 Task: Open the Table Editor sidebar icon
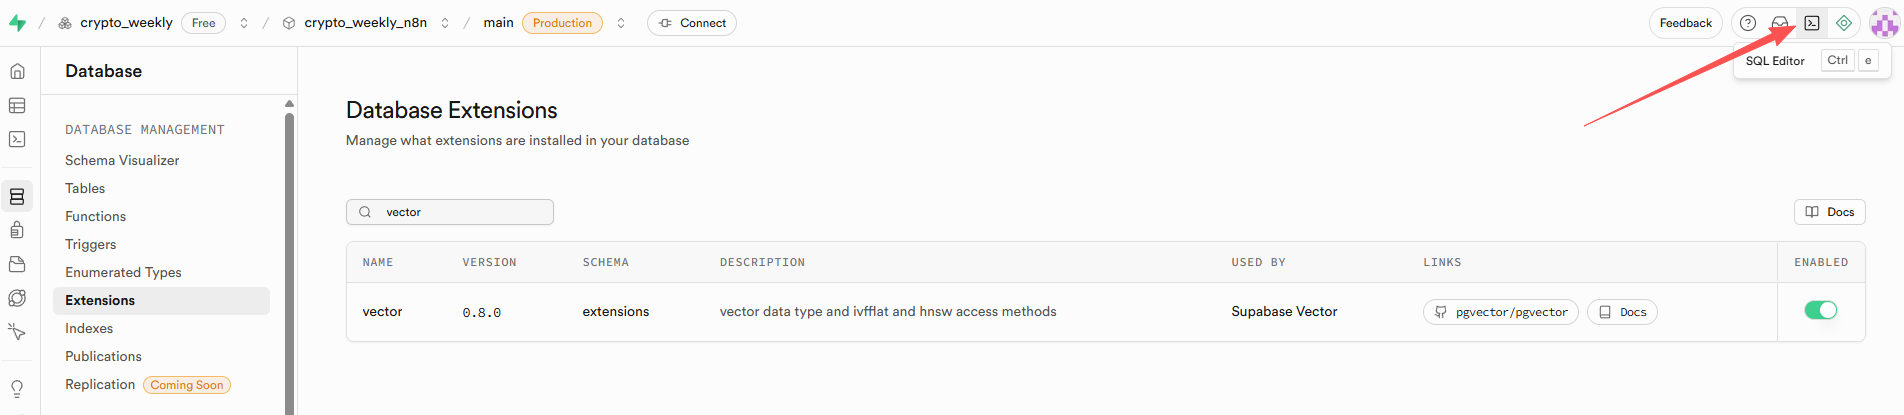pos(17,105)
